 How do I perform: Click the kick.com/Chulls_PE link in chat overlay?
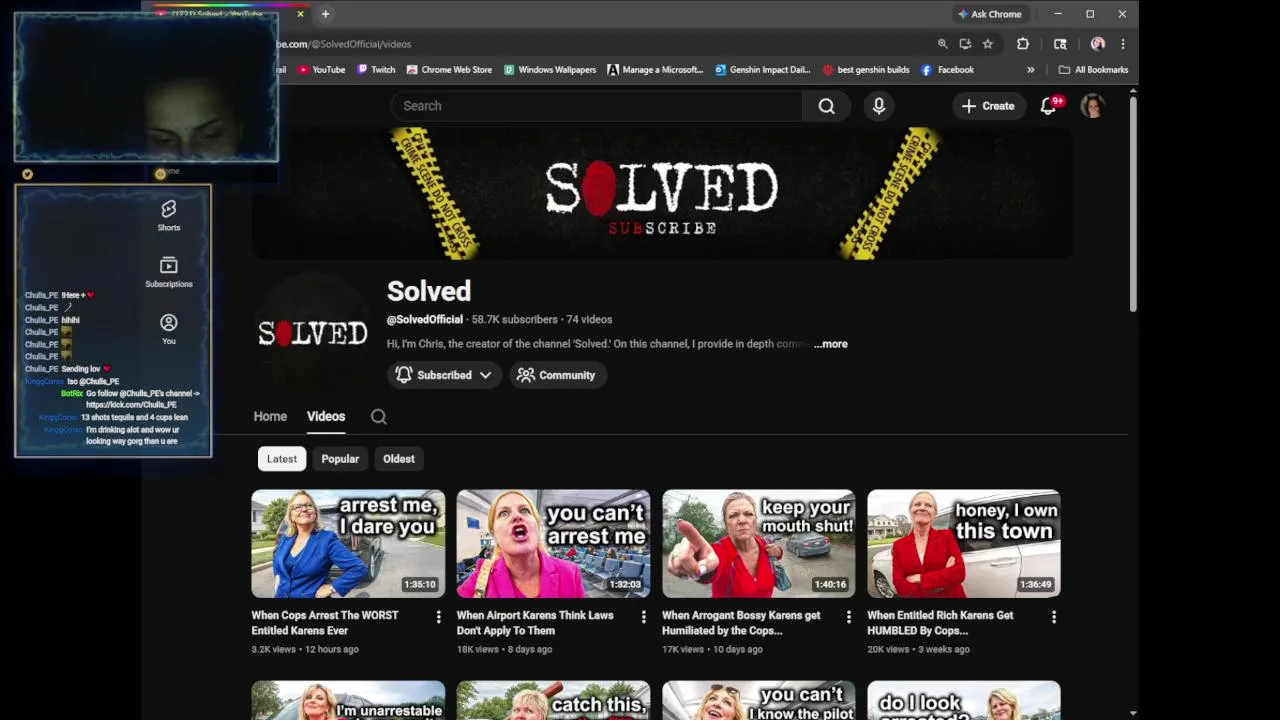(131, 405)
